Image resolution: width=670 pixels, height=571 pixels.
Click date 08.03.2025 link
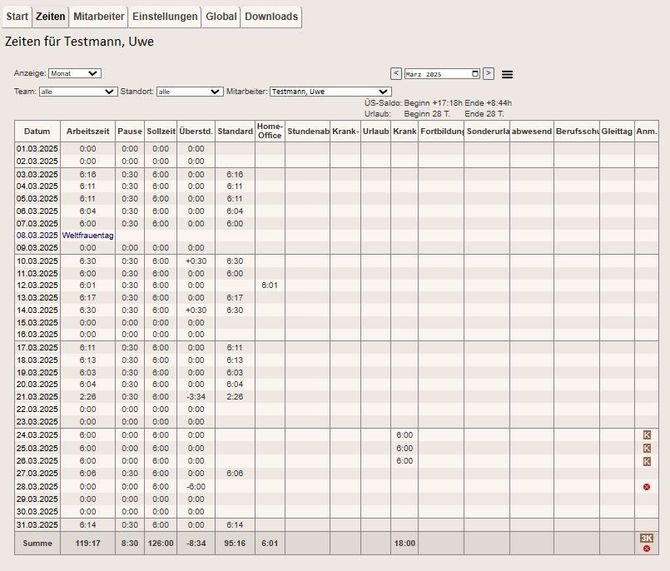(37, 235)
